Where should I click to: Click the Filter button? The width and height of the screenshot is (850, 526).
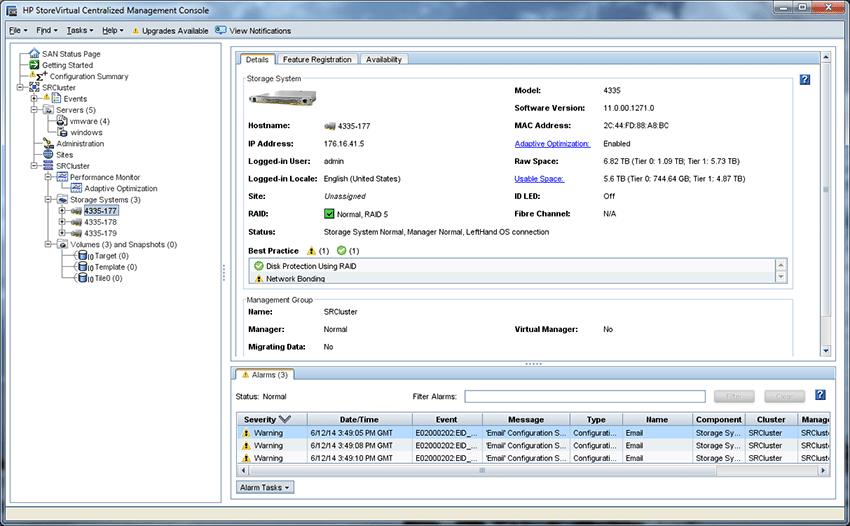coord(734,396)
